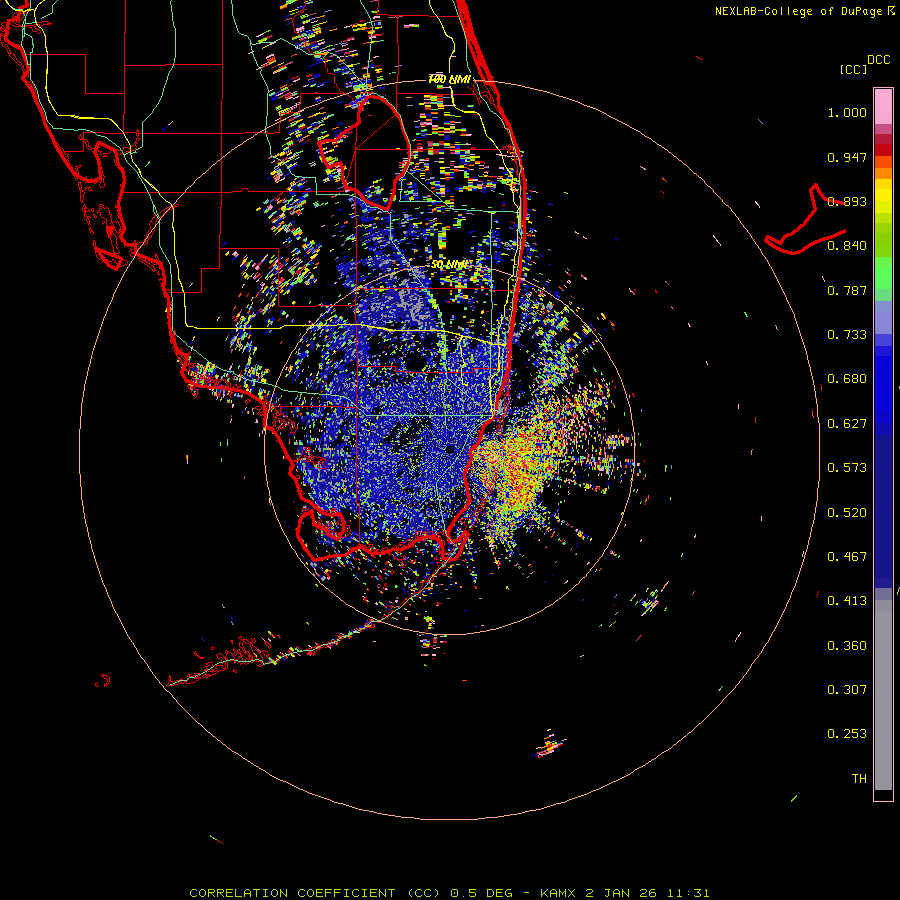The height and width of the screenshot is (900, 900).
Task: Click the 0.680 scale value
Action: pos(847,379)
